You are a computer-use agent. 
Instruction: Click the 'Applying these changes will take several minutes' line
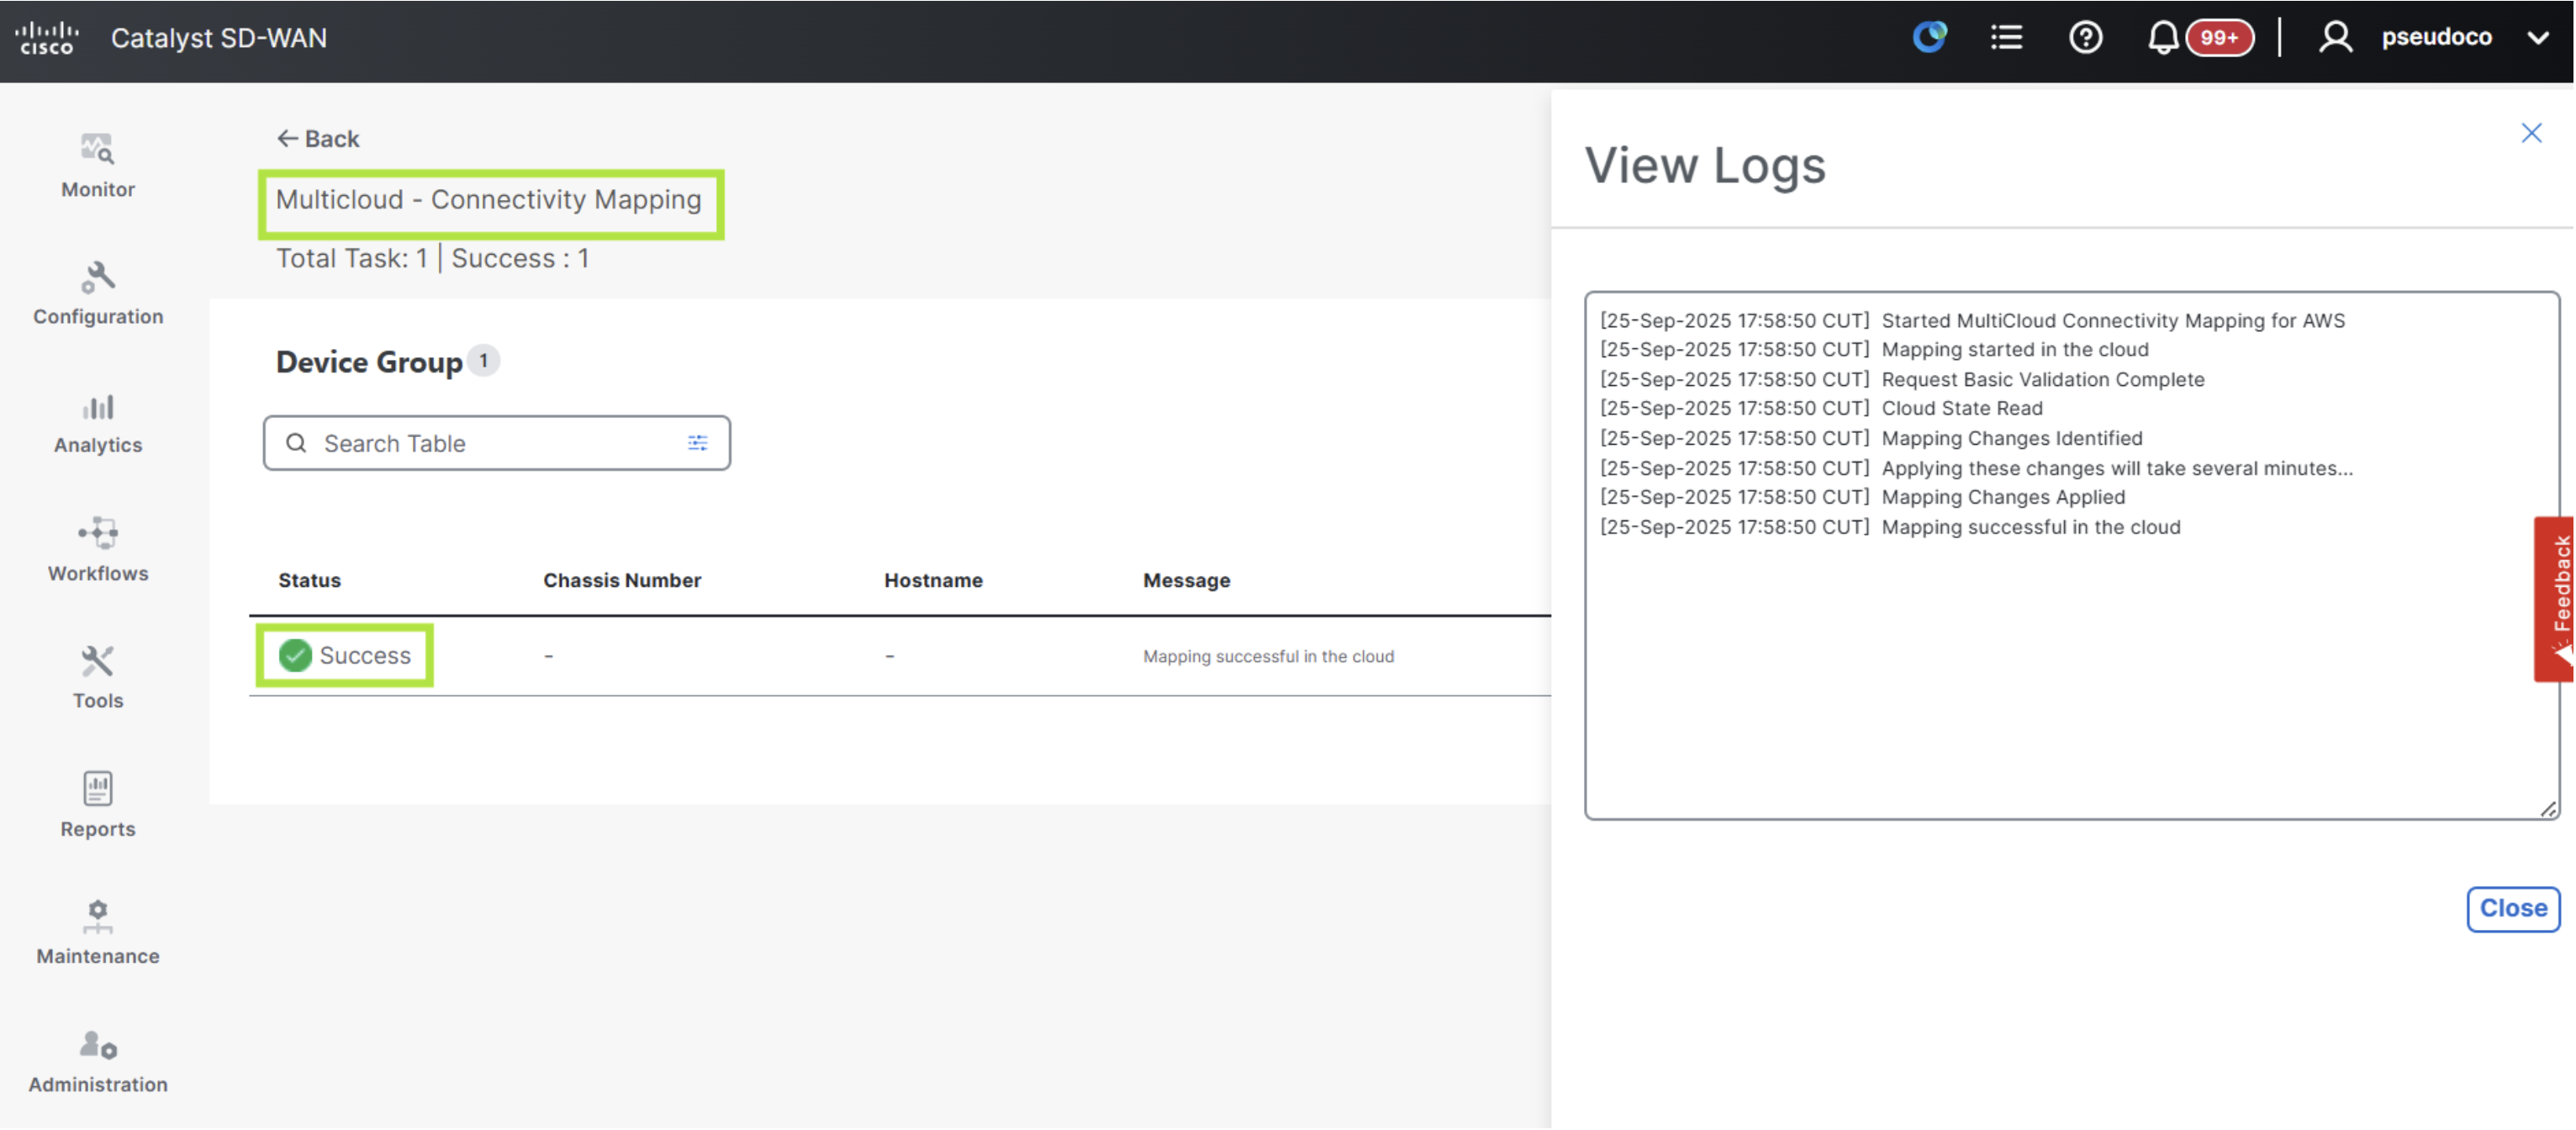(2116, 468)
